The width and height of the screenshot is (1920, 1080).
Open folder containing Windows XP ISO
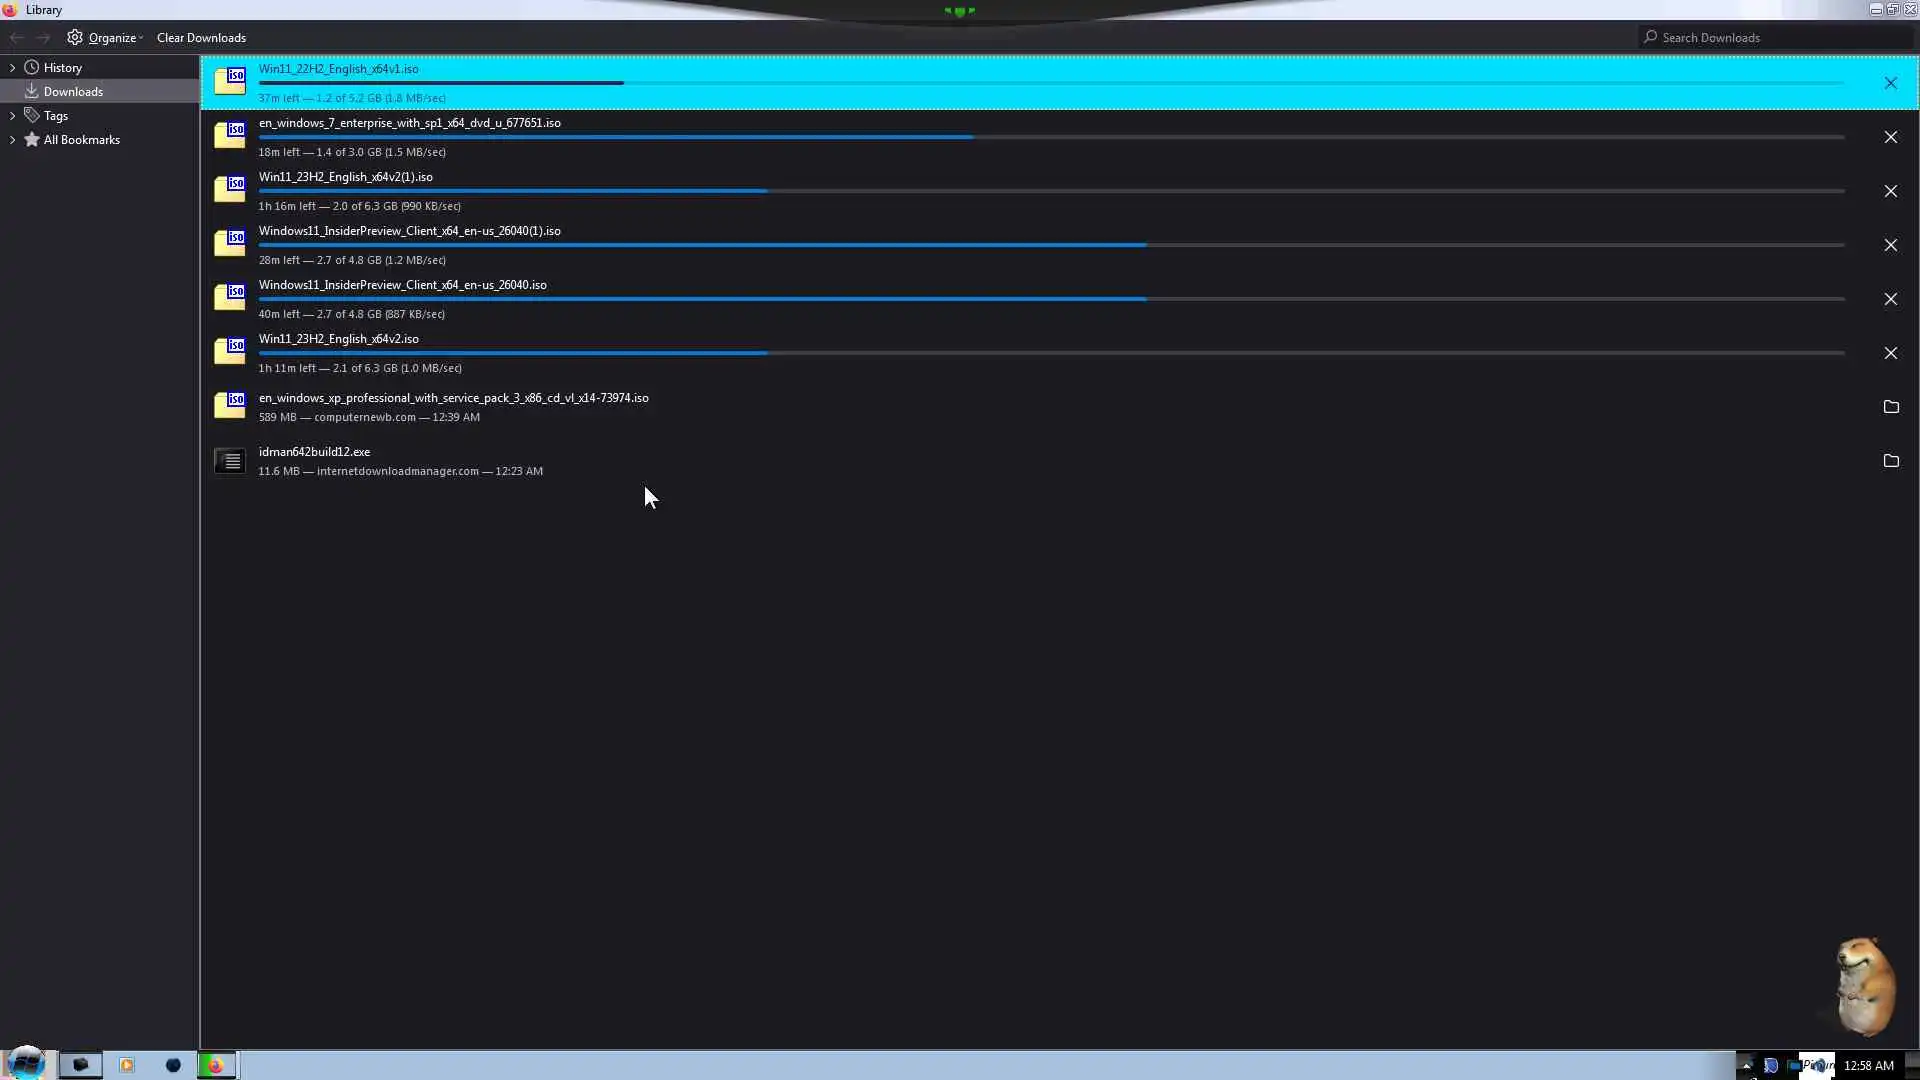[x=1890, y=407]
